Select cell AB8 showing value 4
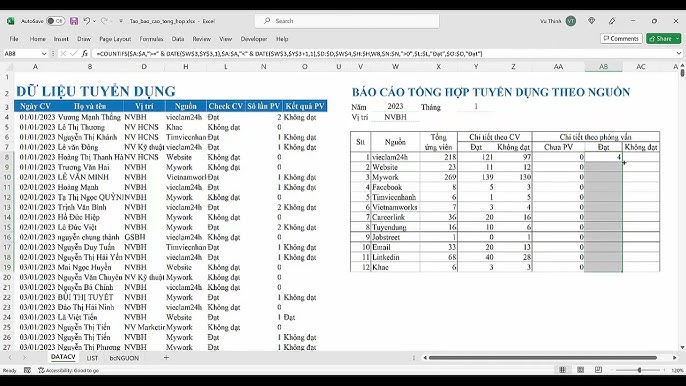Image resolution: width=686 pixels, height=386 pixels. coord(603,157)
